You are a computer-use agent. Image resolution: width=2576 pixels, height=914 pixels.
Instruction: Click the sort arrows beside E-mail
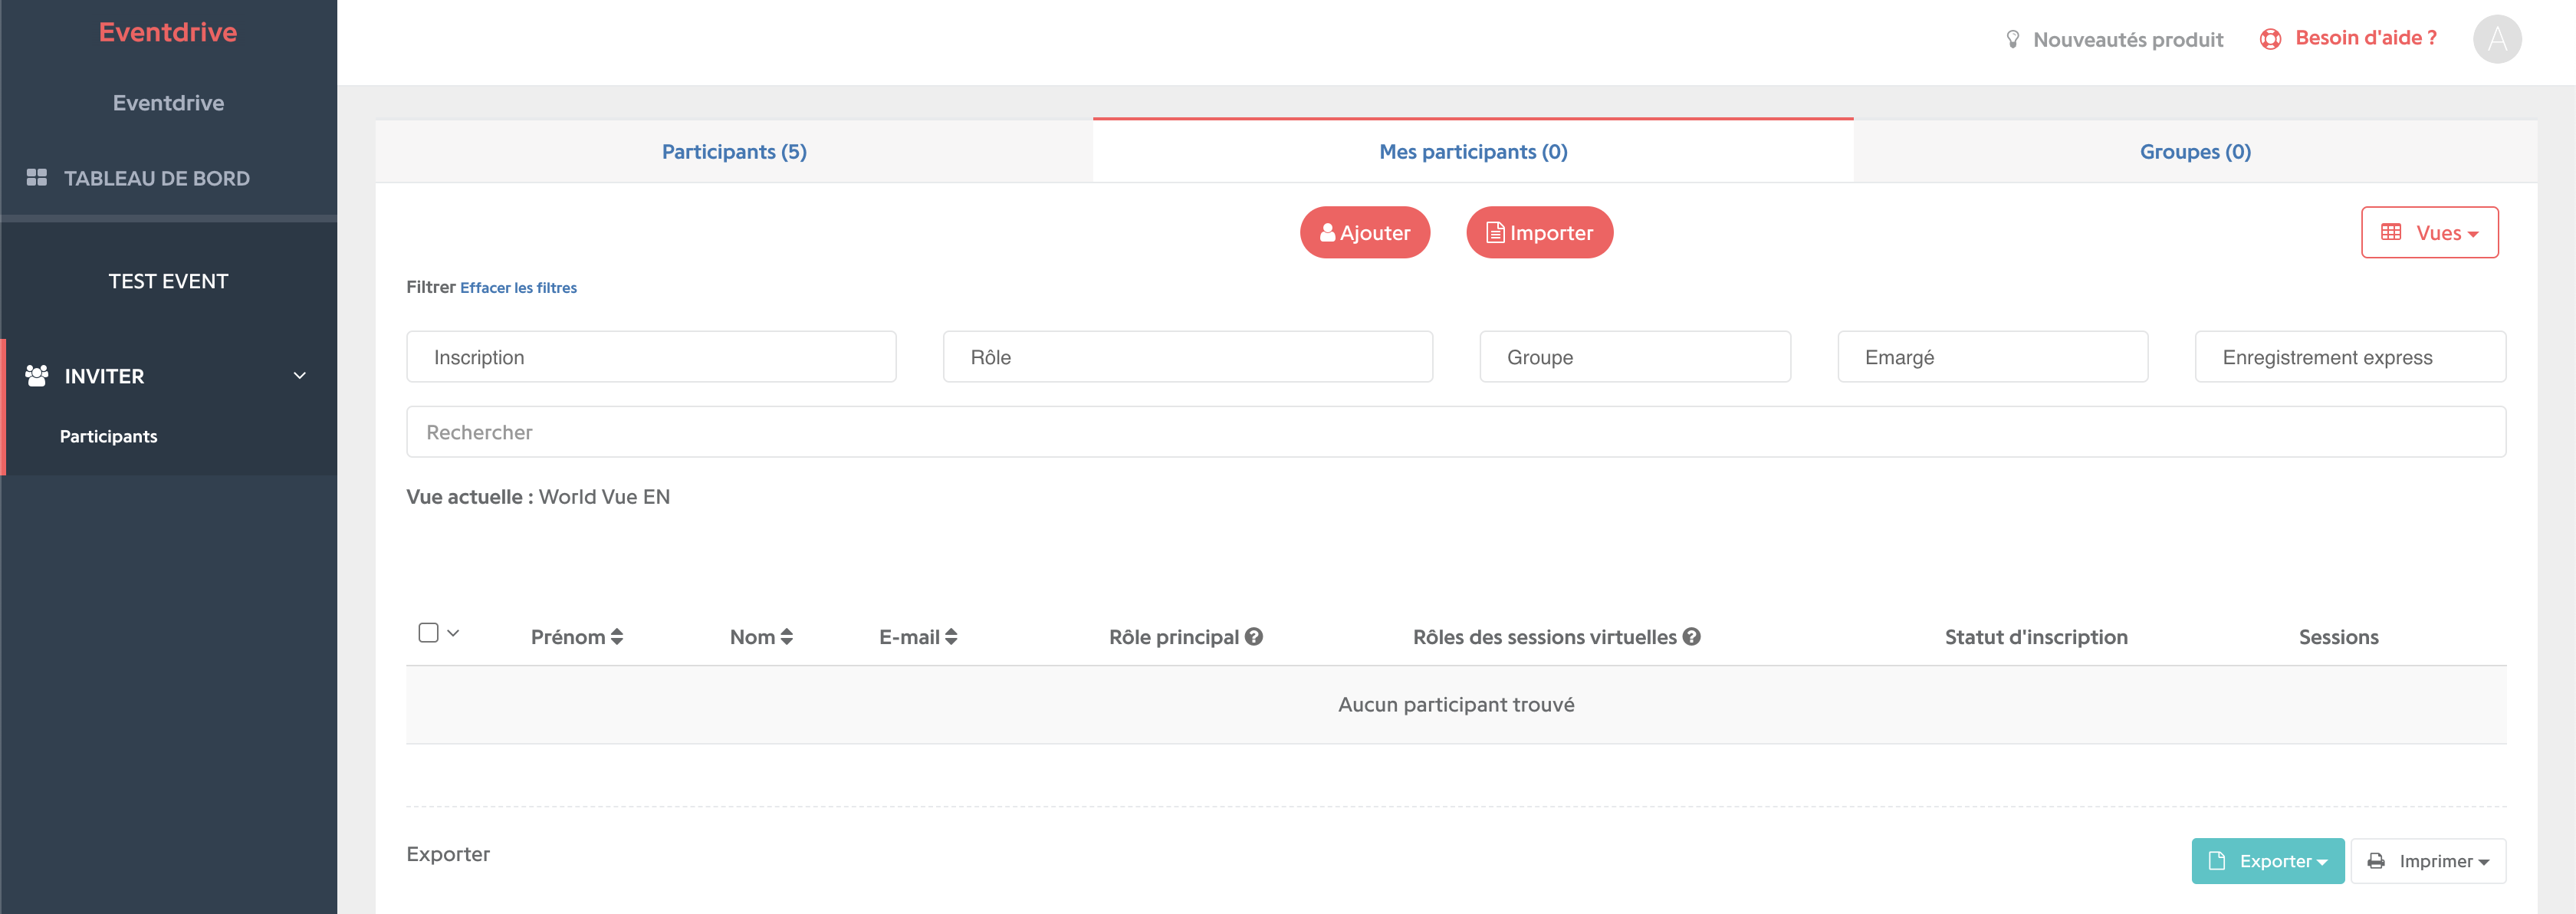tap(951, 637)
